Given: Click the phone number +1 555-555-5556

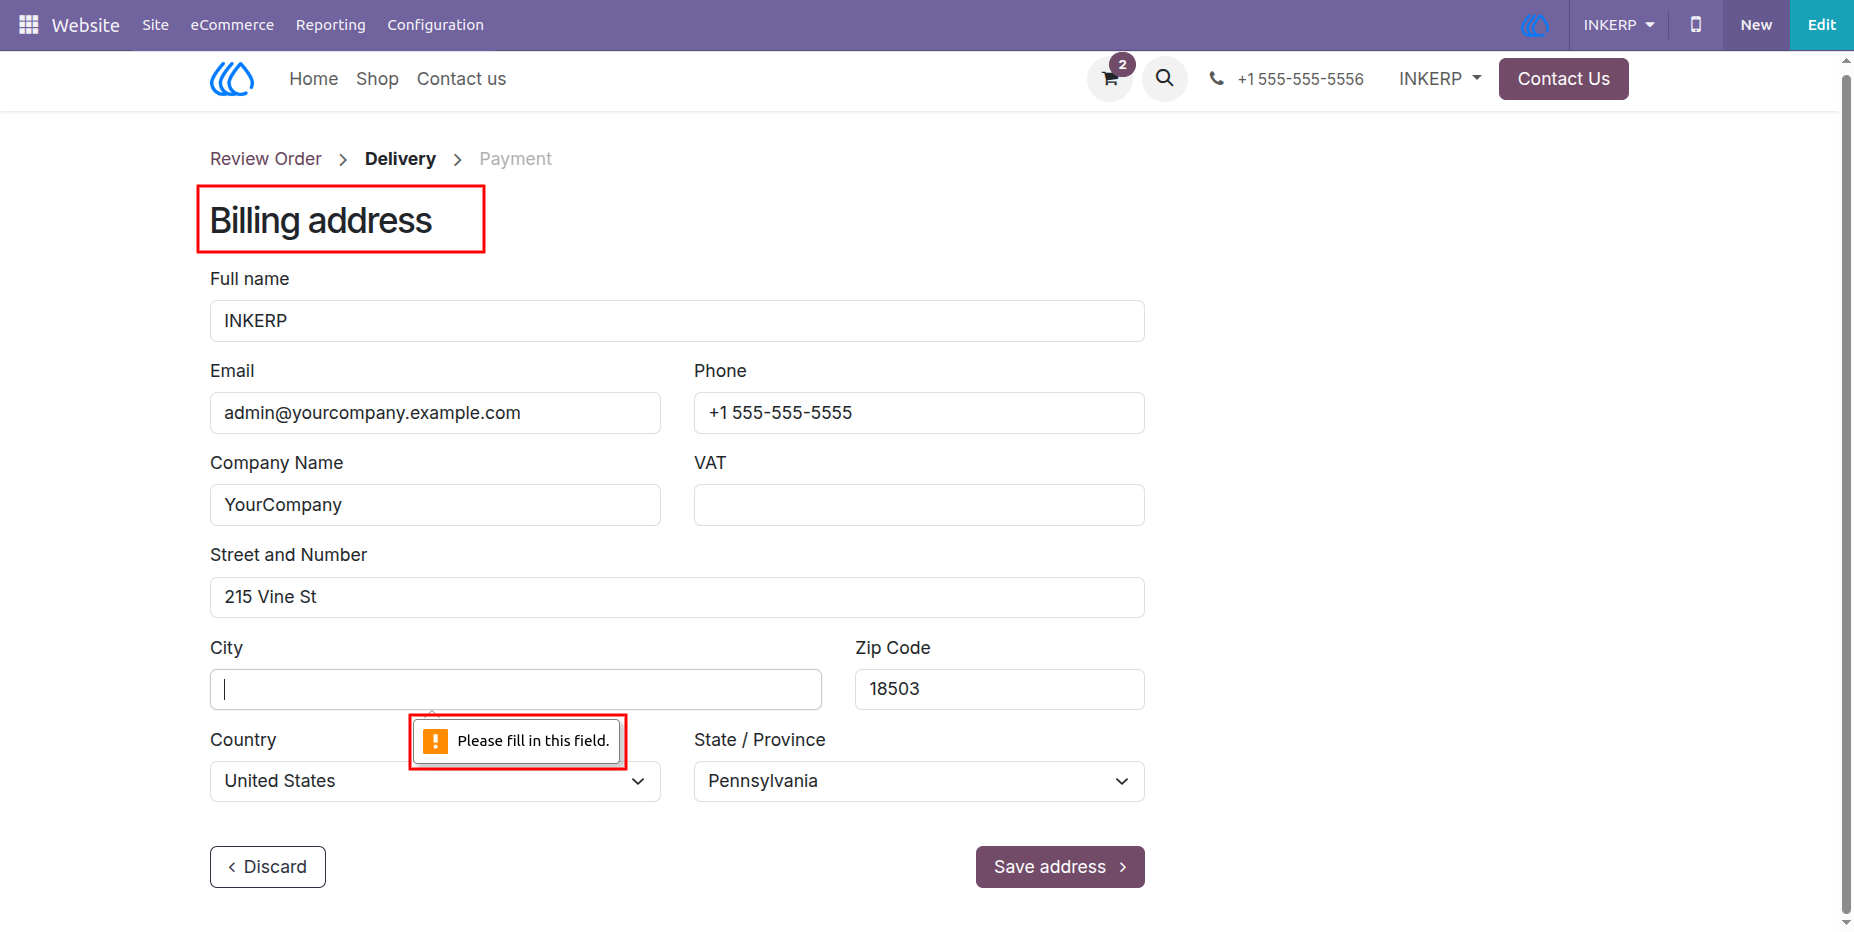Looking at the screenshot, I should pyautogui.click(x=1300, y=79).
